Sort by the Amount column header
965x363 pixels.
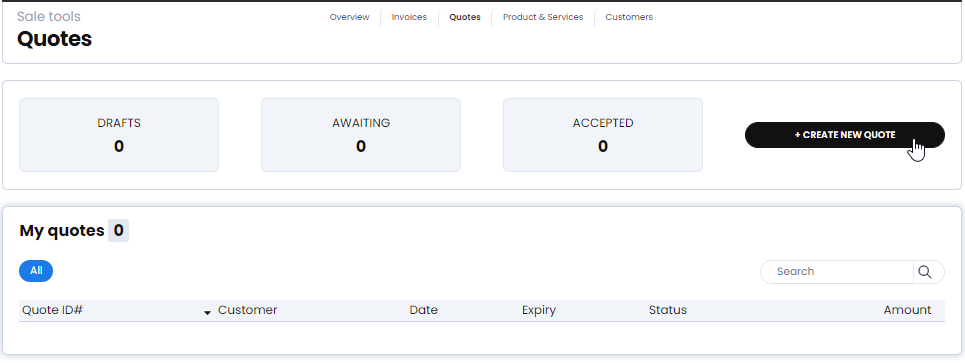[907, 310]
